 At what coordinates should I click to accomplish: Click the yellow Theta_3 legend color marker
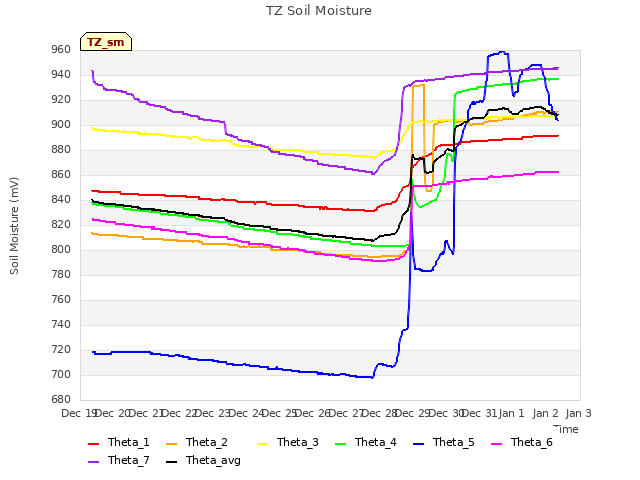pyautogui.click(x=262, y=443)
